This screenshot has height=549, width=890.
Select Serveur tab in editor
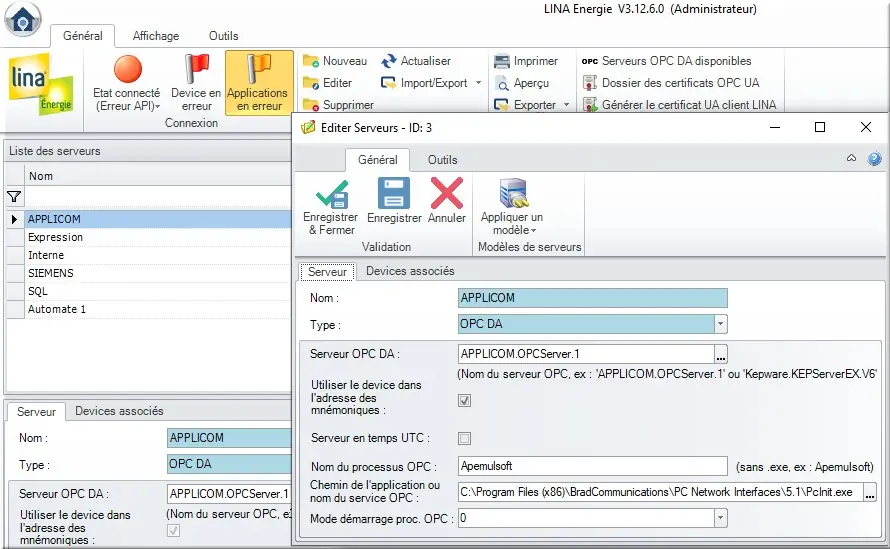[x=328, y=272]
